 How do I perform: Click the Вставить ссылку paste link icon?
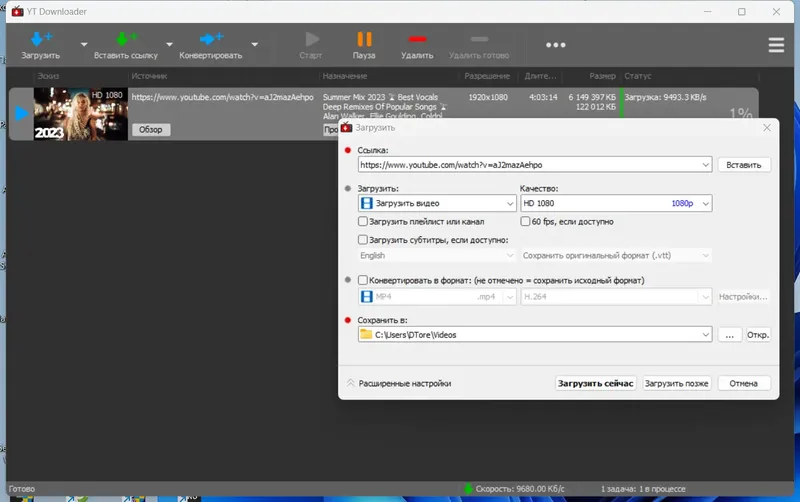pos(126,40)
